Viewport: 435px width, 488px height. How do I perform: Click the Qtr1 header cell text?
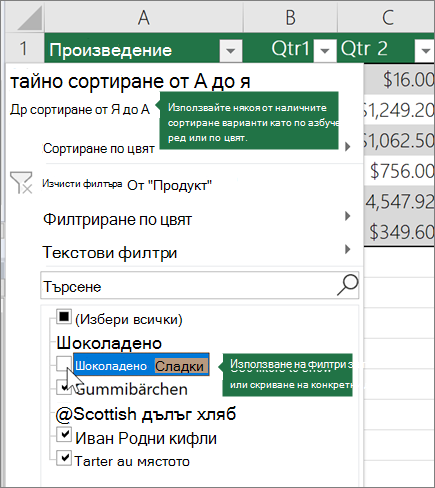(290, 49)
